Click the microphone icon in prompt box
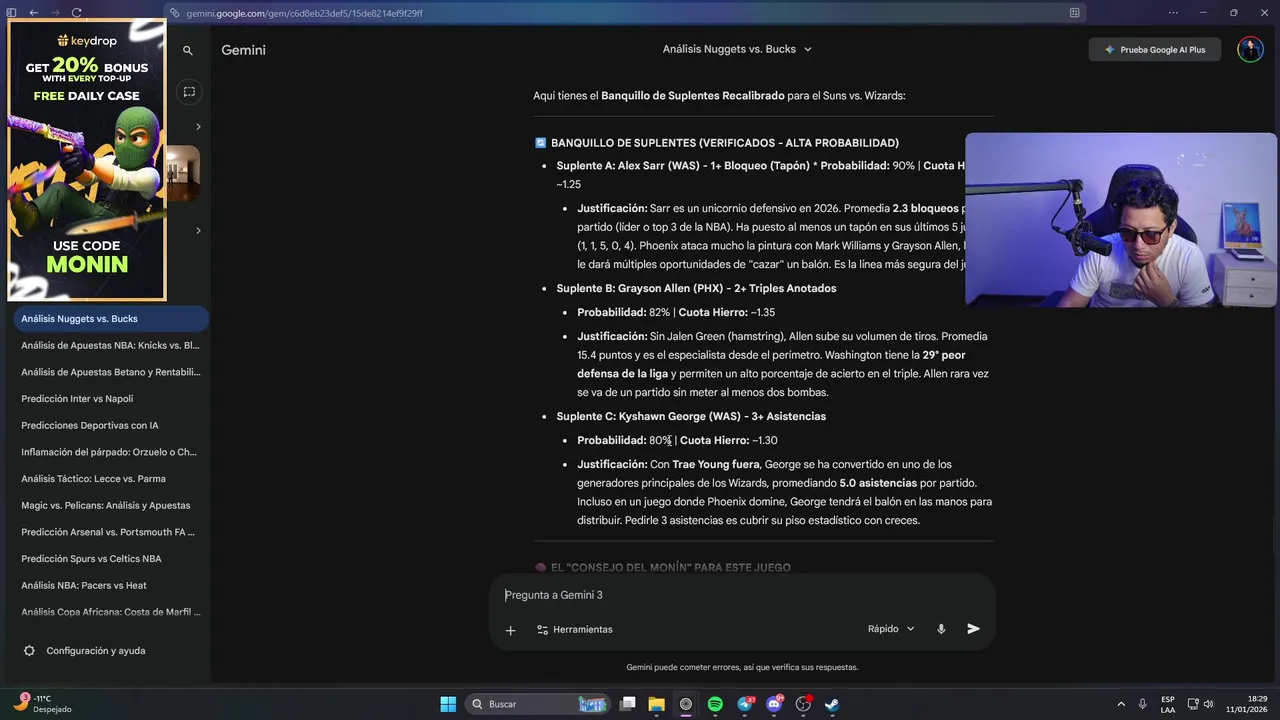The image size is (1280, 720). point(941,629)
